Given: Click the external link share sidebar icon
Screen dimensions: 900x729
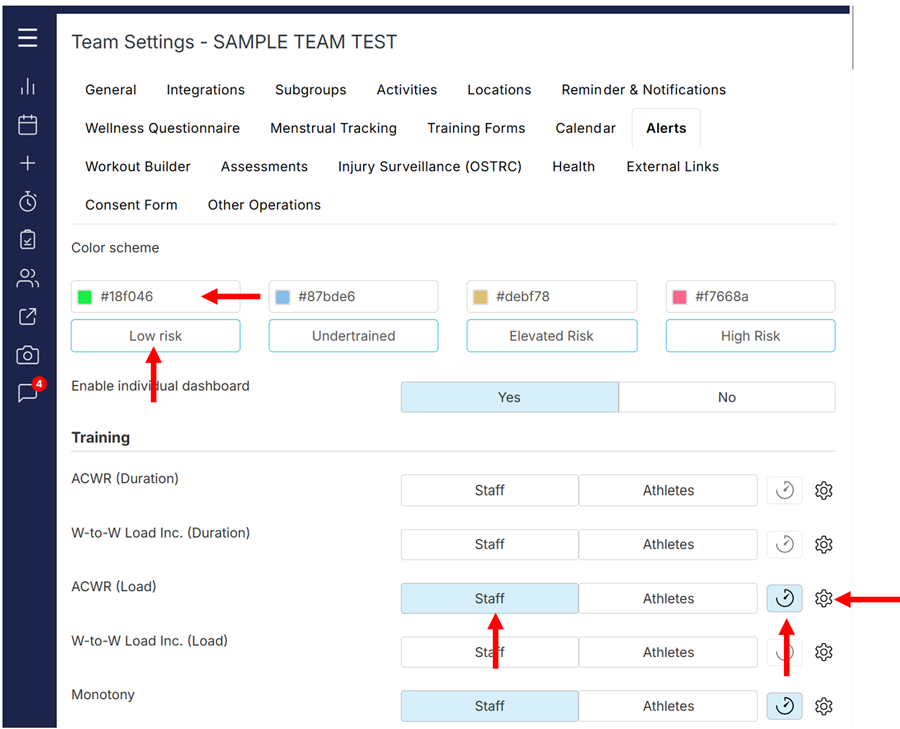Looking at the screenshot, I should coord(28,316).
